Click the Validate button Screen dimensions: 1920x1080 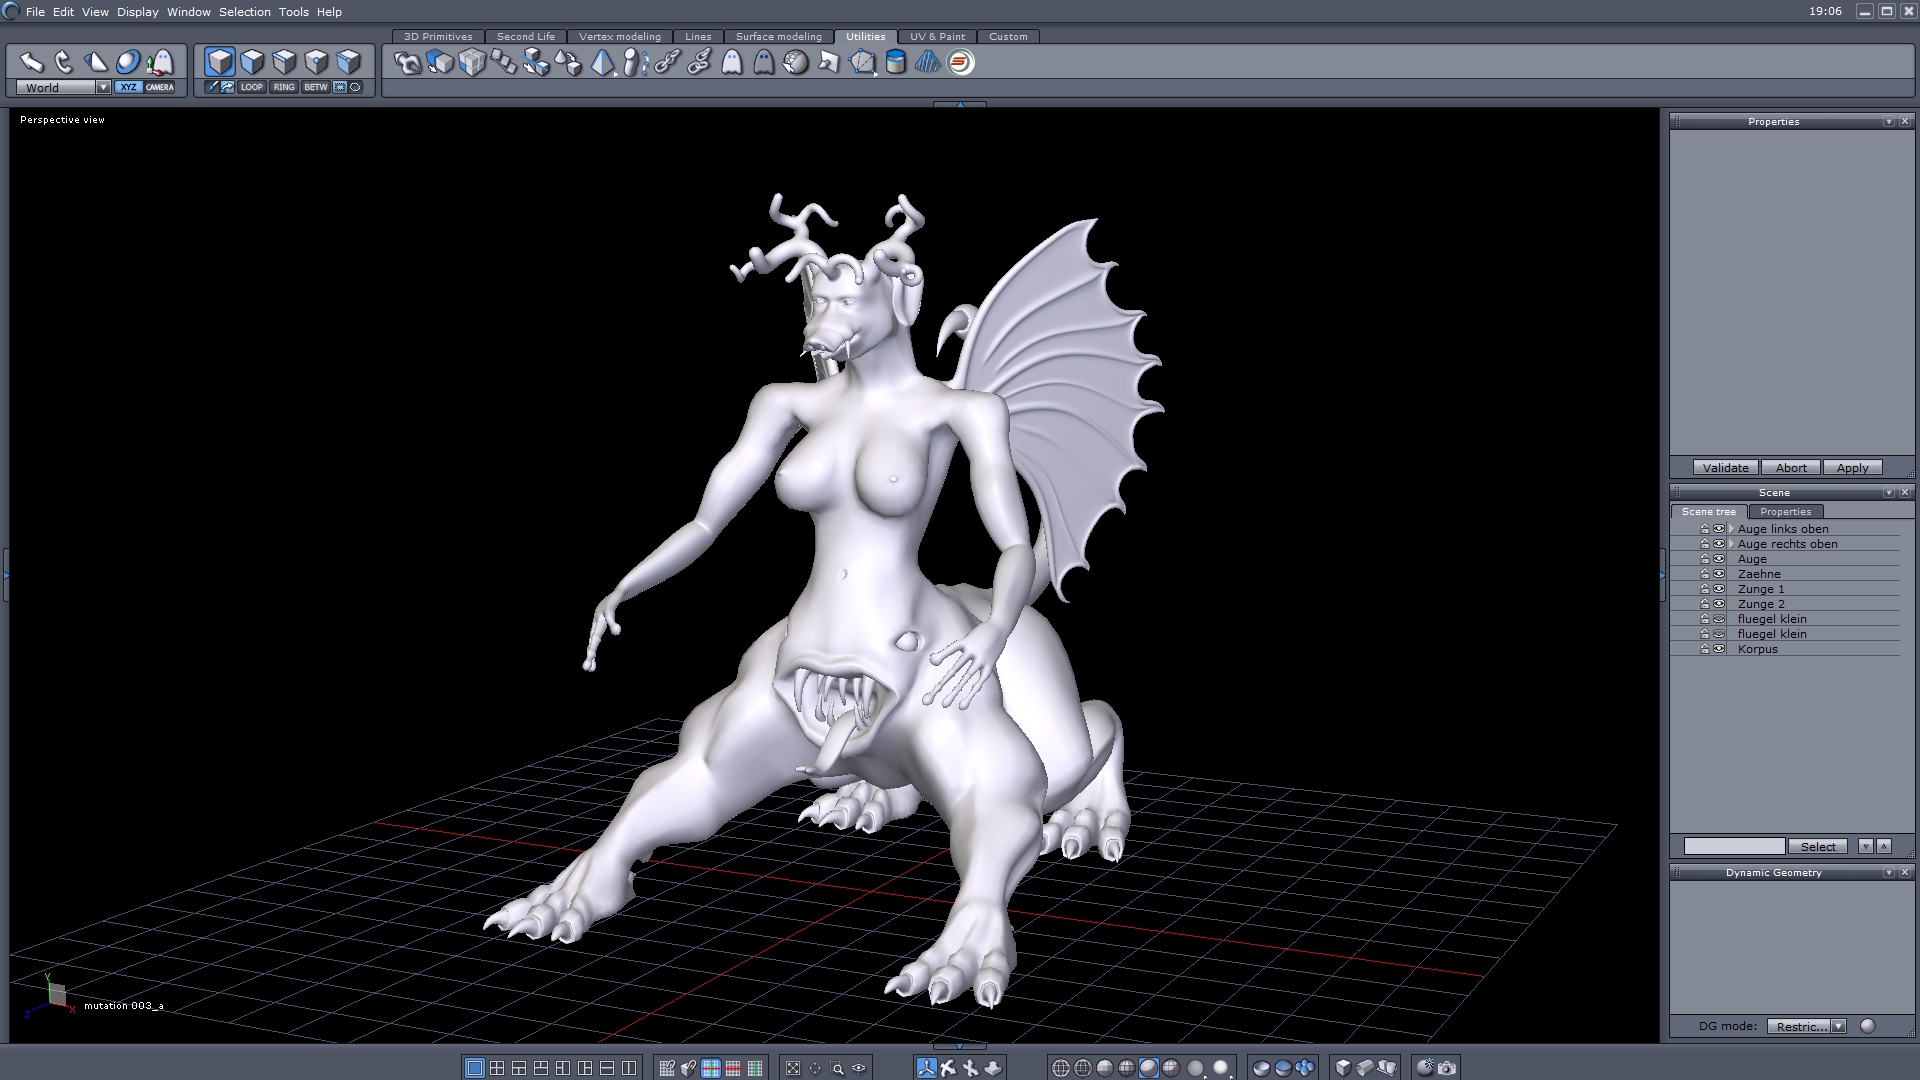pyautogui.click(x=1725, y=468)
